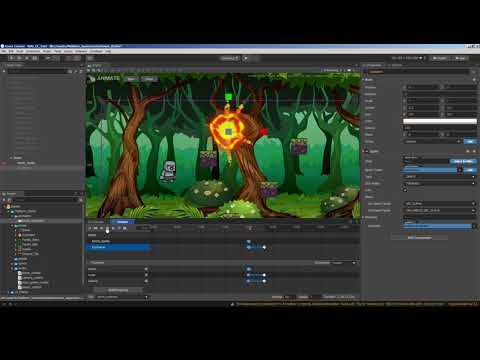Image resolution: width=480 pixels, height=360 pixels.
Task: Open the Component menu
Action: pos(33,51)
